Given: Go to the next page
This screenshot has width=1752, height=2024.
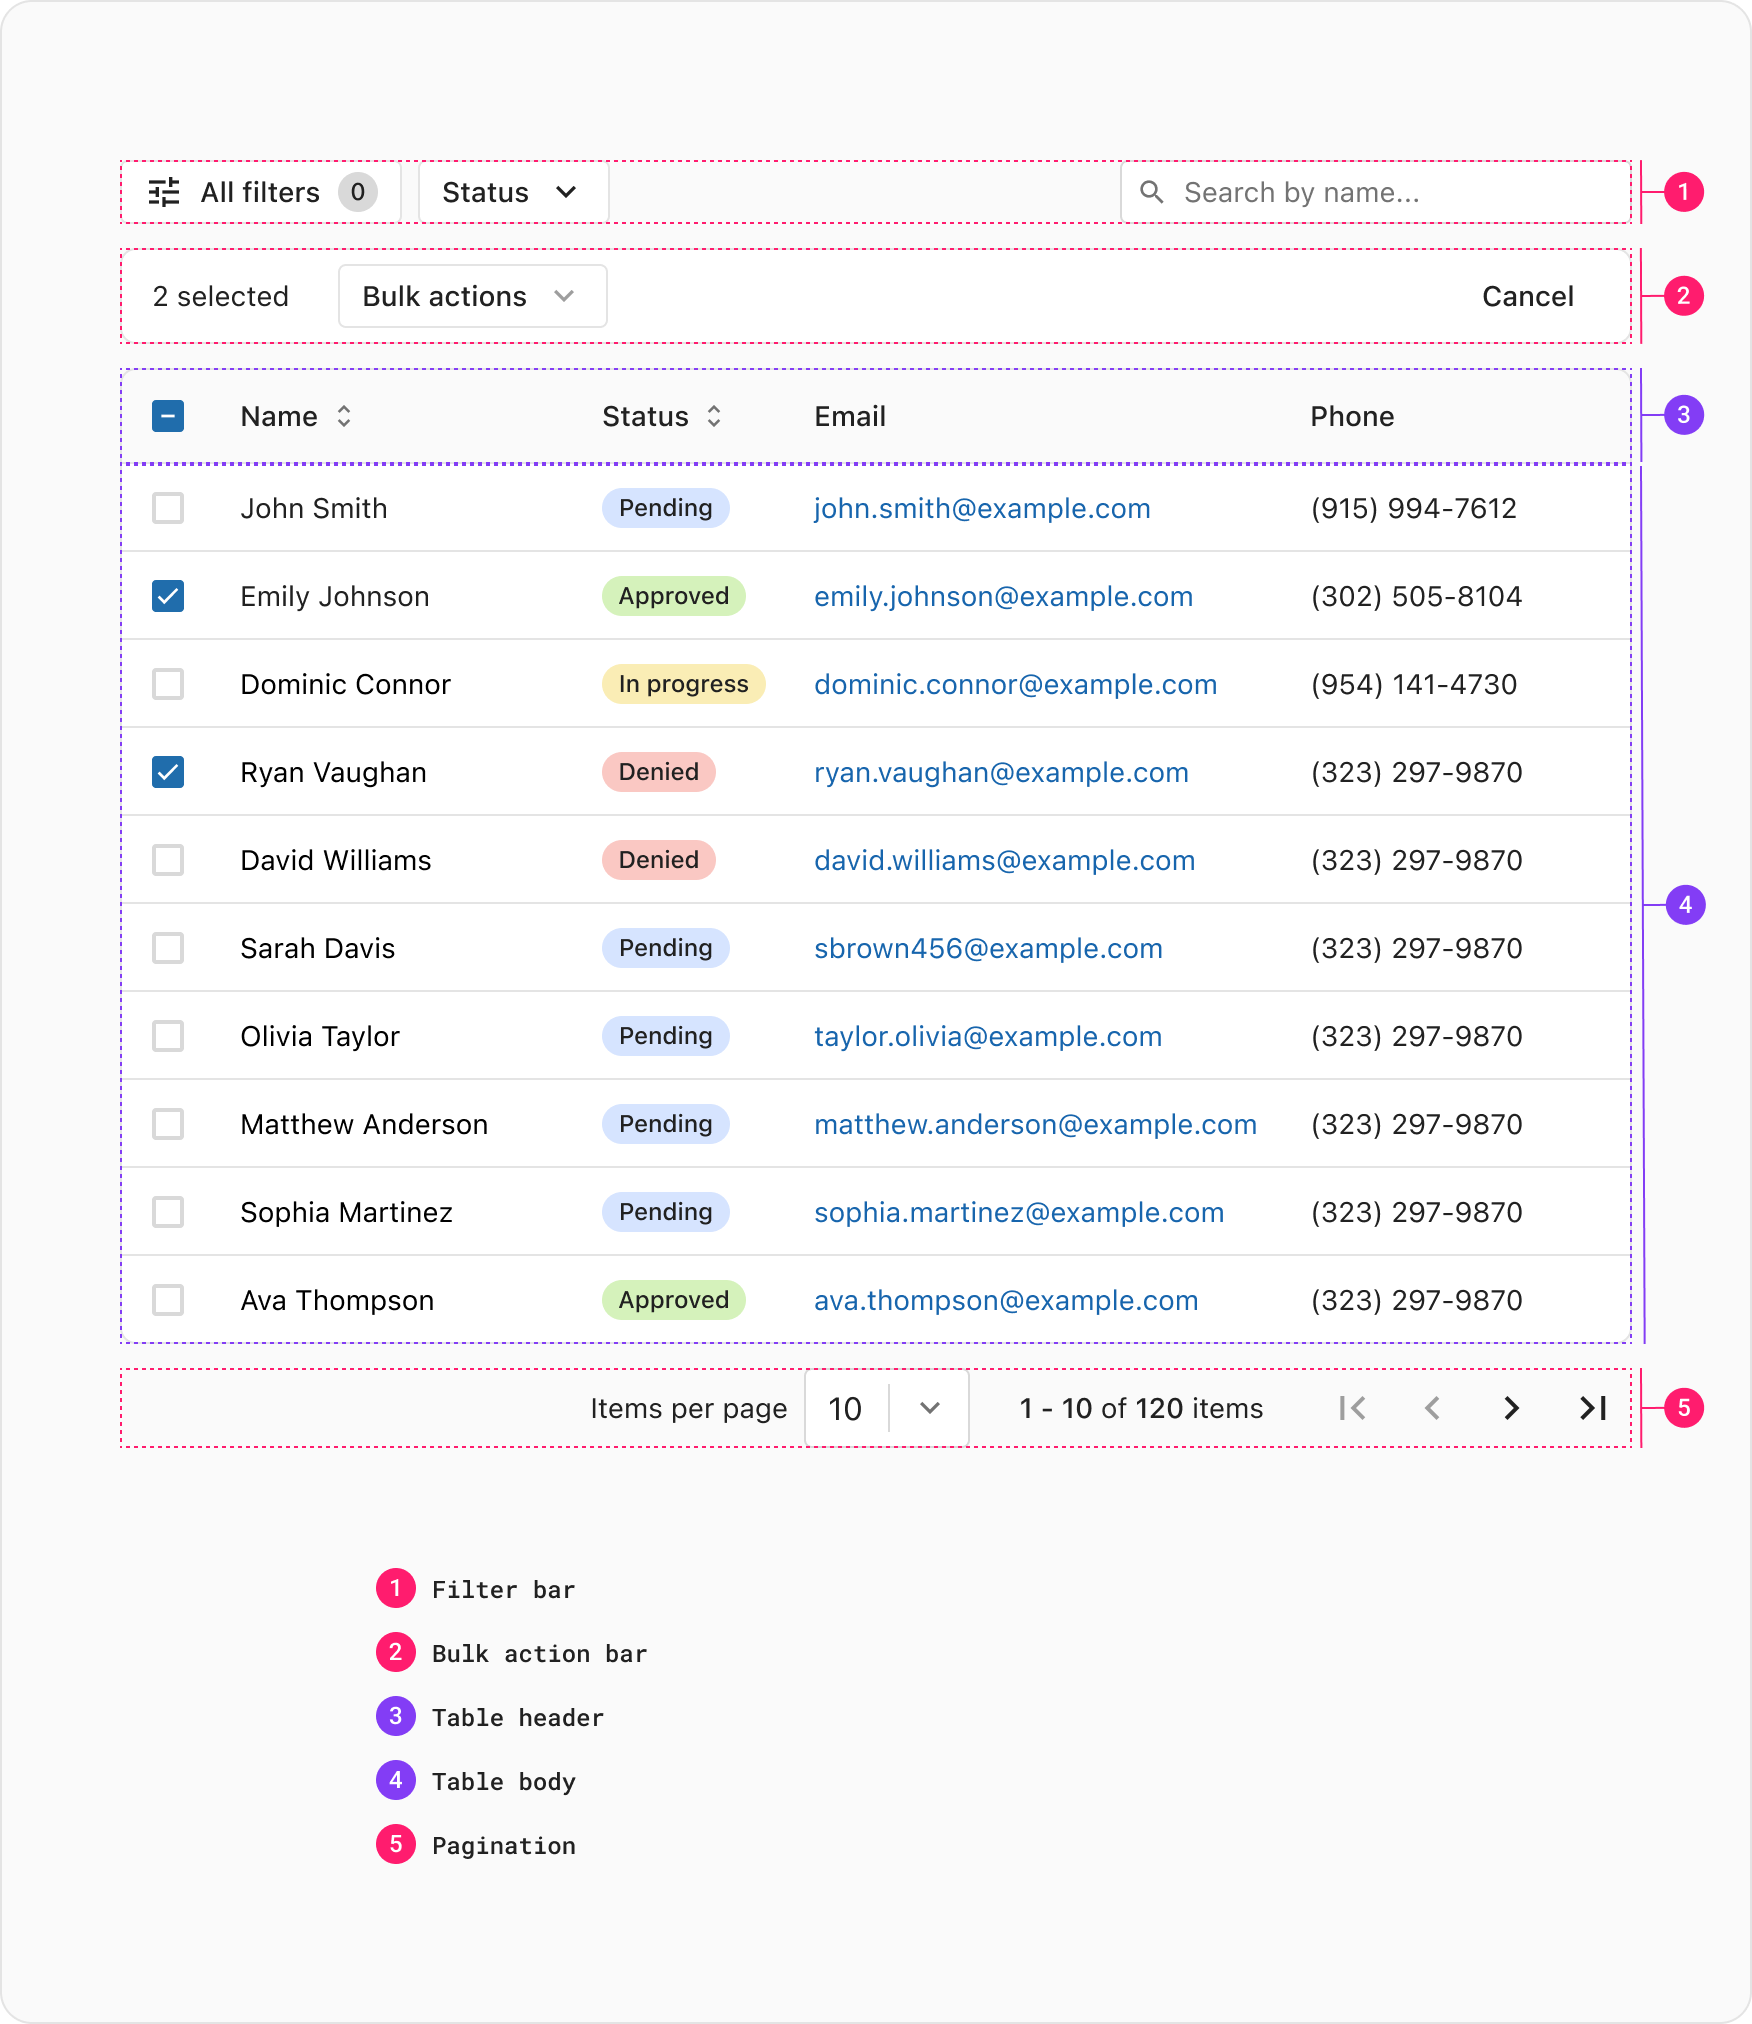Looking at the screenshot, I should (x=1512, y=1408).
